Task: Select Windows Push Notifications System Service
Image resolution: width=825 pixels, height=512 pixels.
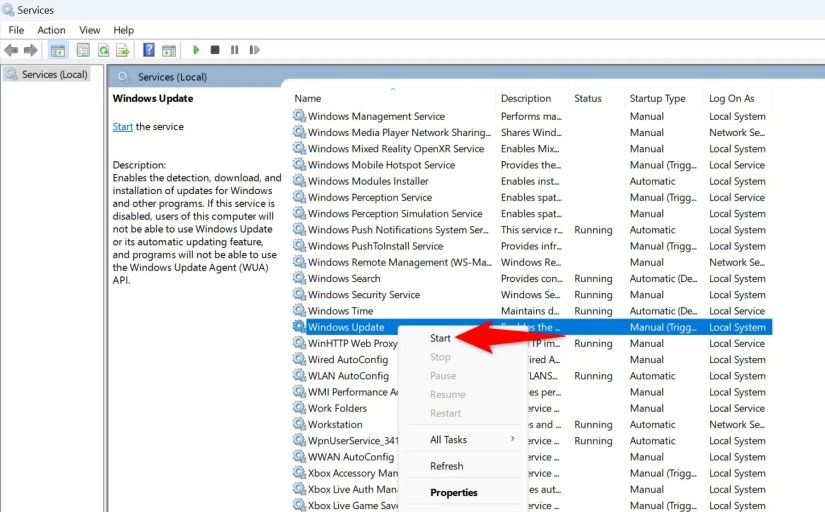Action: click(532, 230)
